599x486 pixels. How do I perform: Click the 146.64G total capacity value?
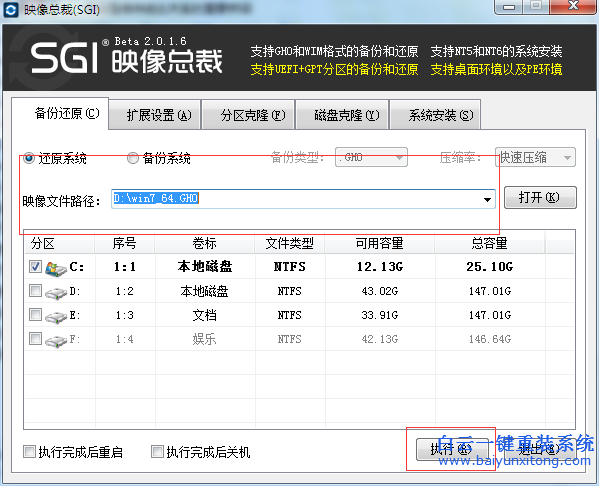[490, 339]
